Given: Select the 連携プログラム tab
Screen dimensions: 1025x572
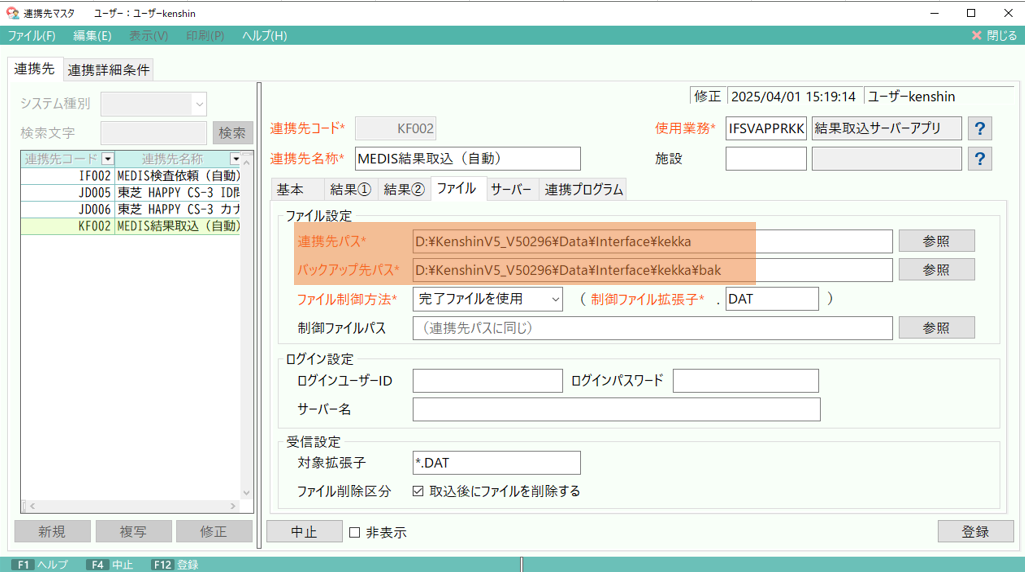Looking at the screenshot, I should point(584,189).
